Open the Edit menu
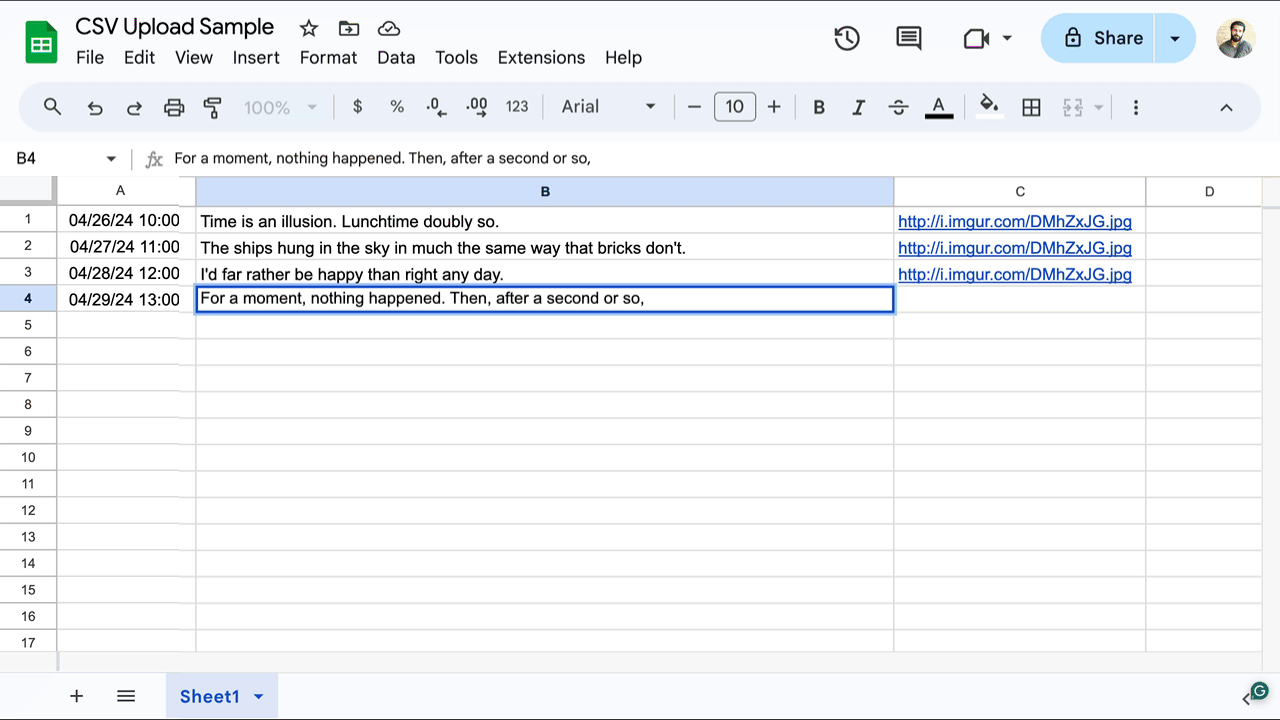The width and height of the screenshot is (1280, 720). pyautogui.click(x=139, y=58)
